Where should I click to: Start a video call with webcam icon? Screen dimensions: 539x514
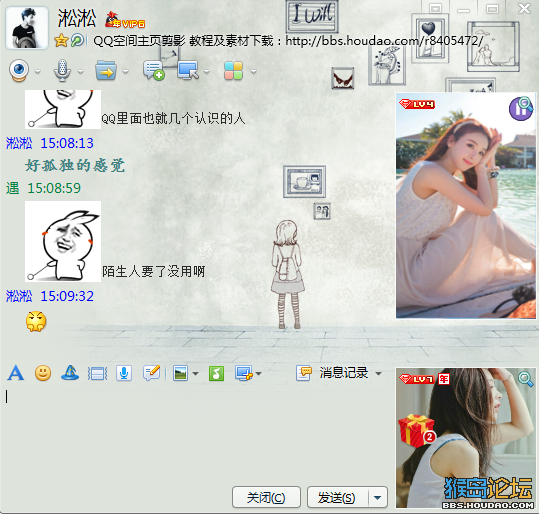(19, 71)
